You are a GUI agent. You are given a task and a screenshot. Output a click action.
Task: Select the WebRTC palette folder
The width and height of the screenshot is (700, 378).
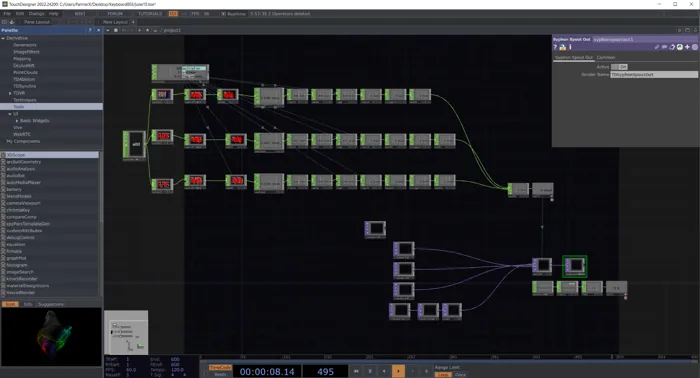[21, 134]
